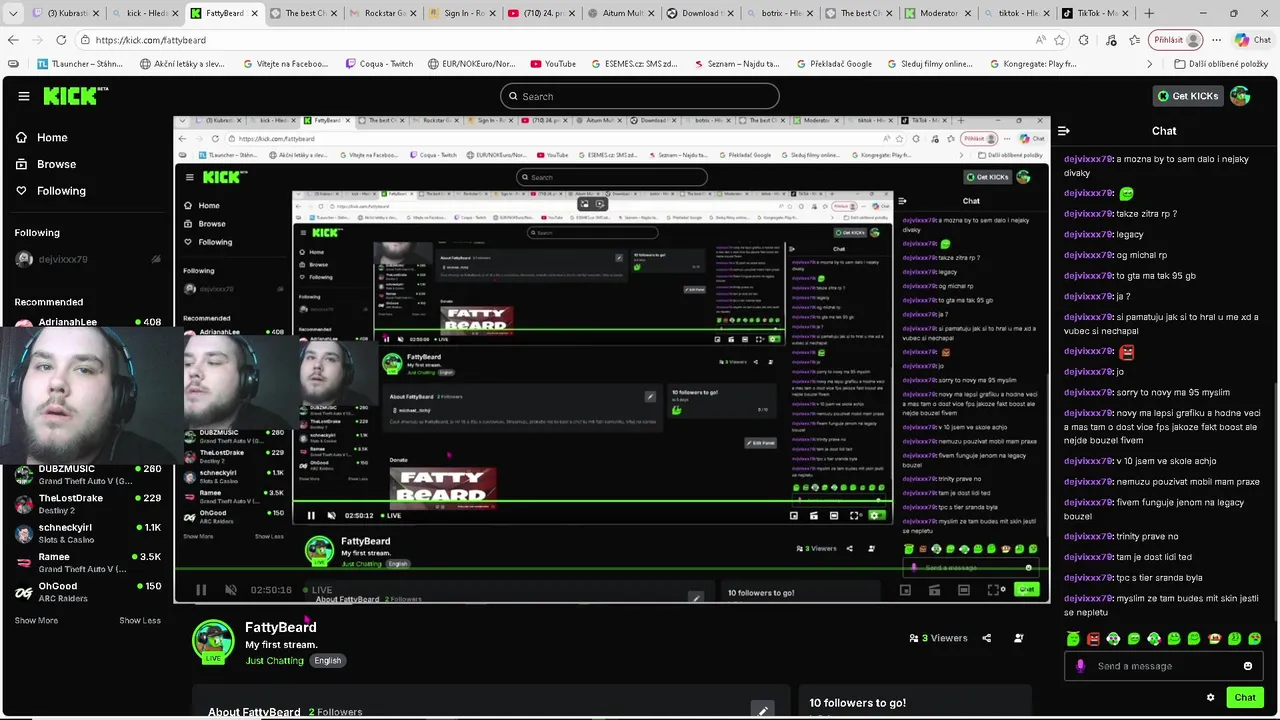Insert the first green quick emote above the message box

click(1073, 639)
